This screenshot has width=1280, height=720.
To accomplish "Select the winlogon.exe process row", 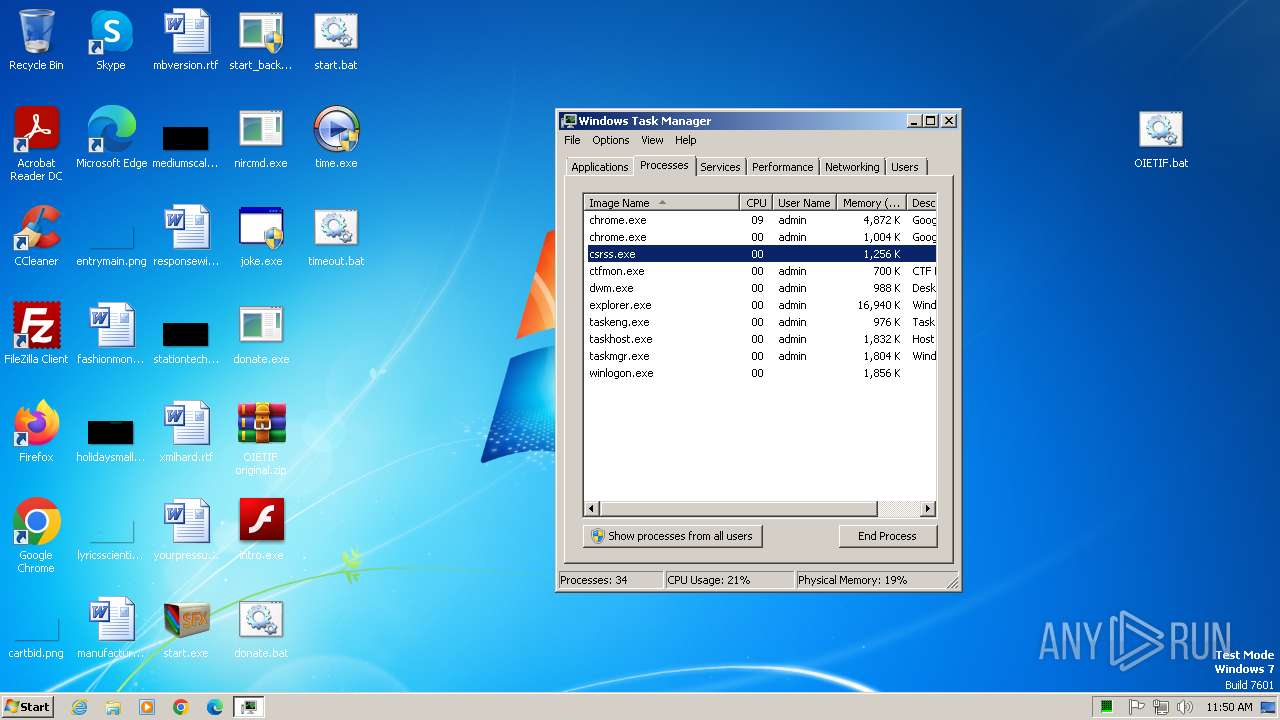I will point(760,373).
